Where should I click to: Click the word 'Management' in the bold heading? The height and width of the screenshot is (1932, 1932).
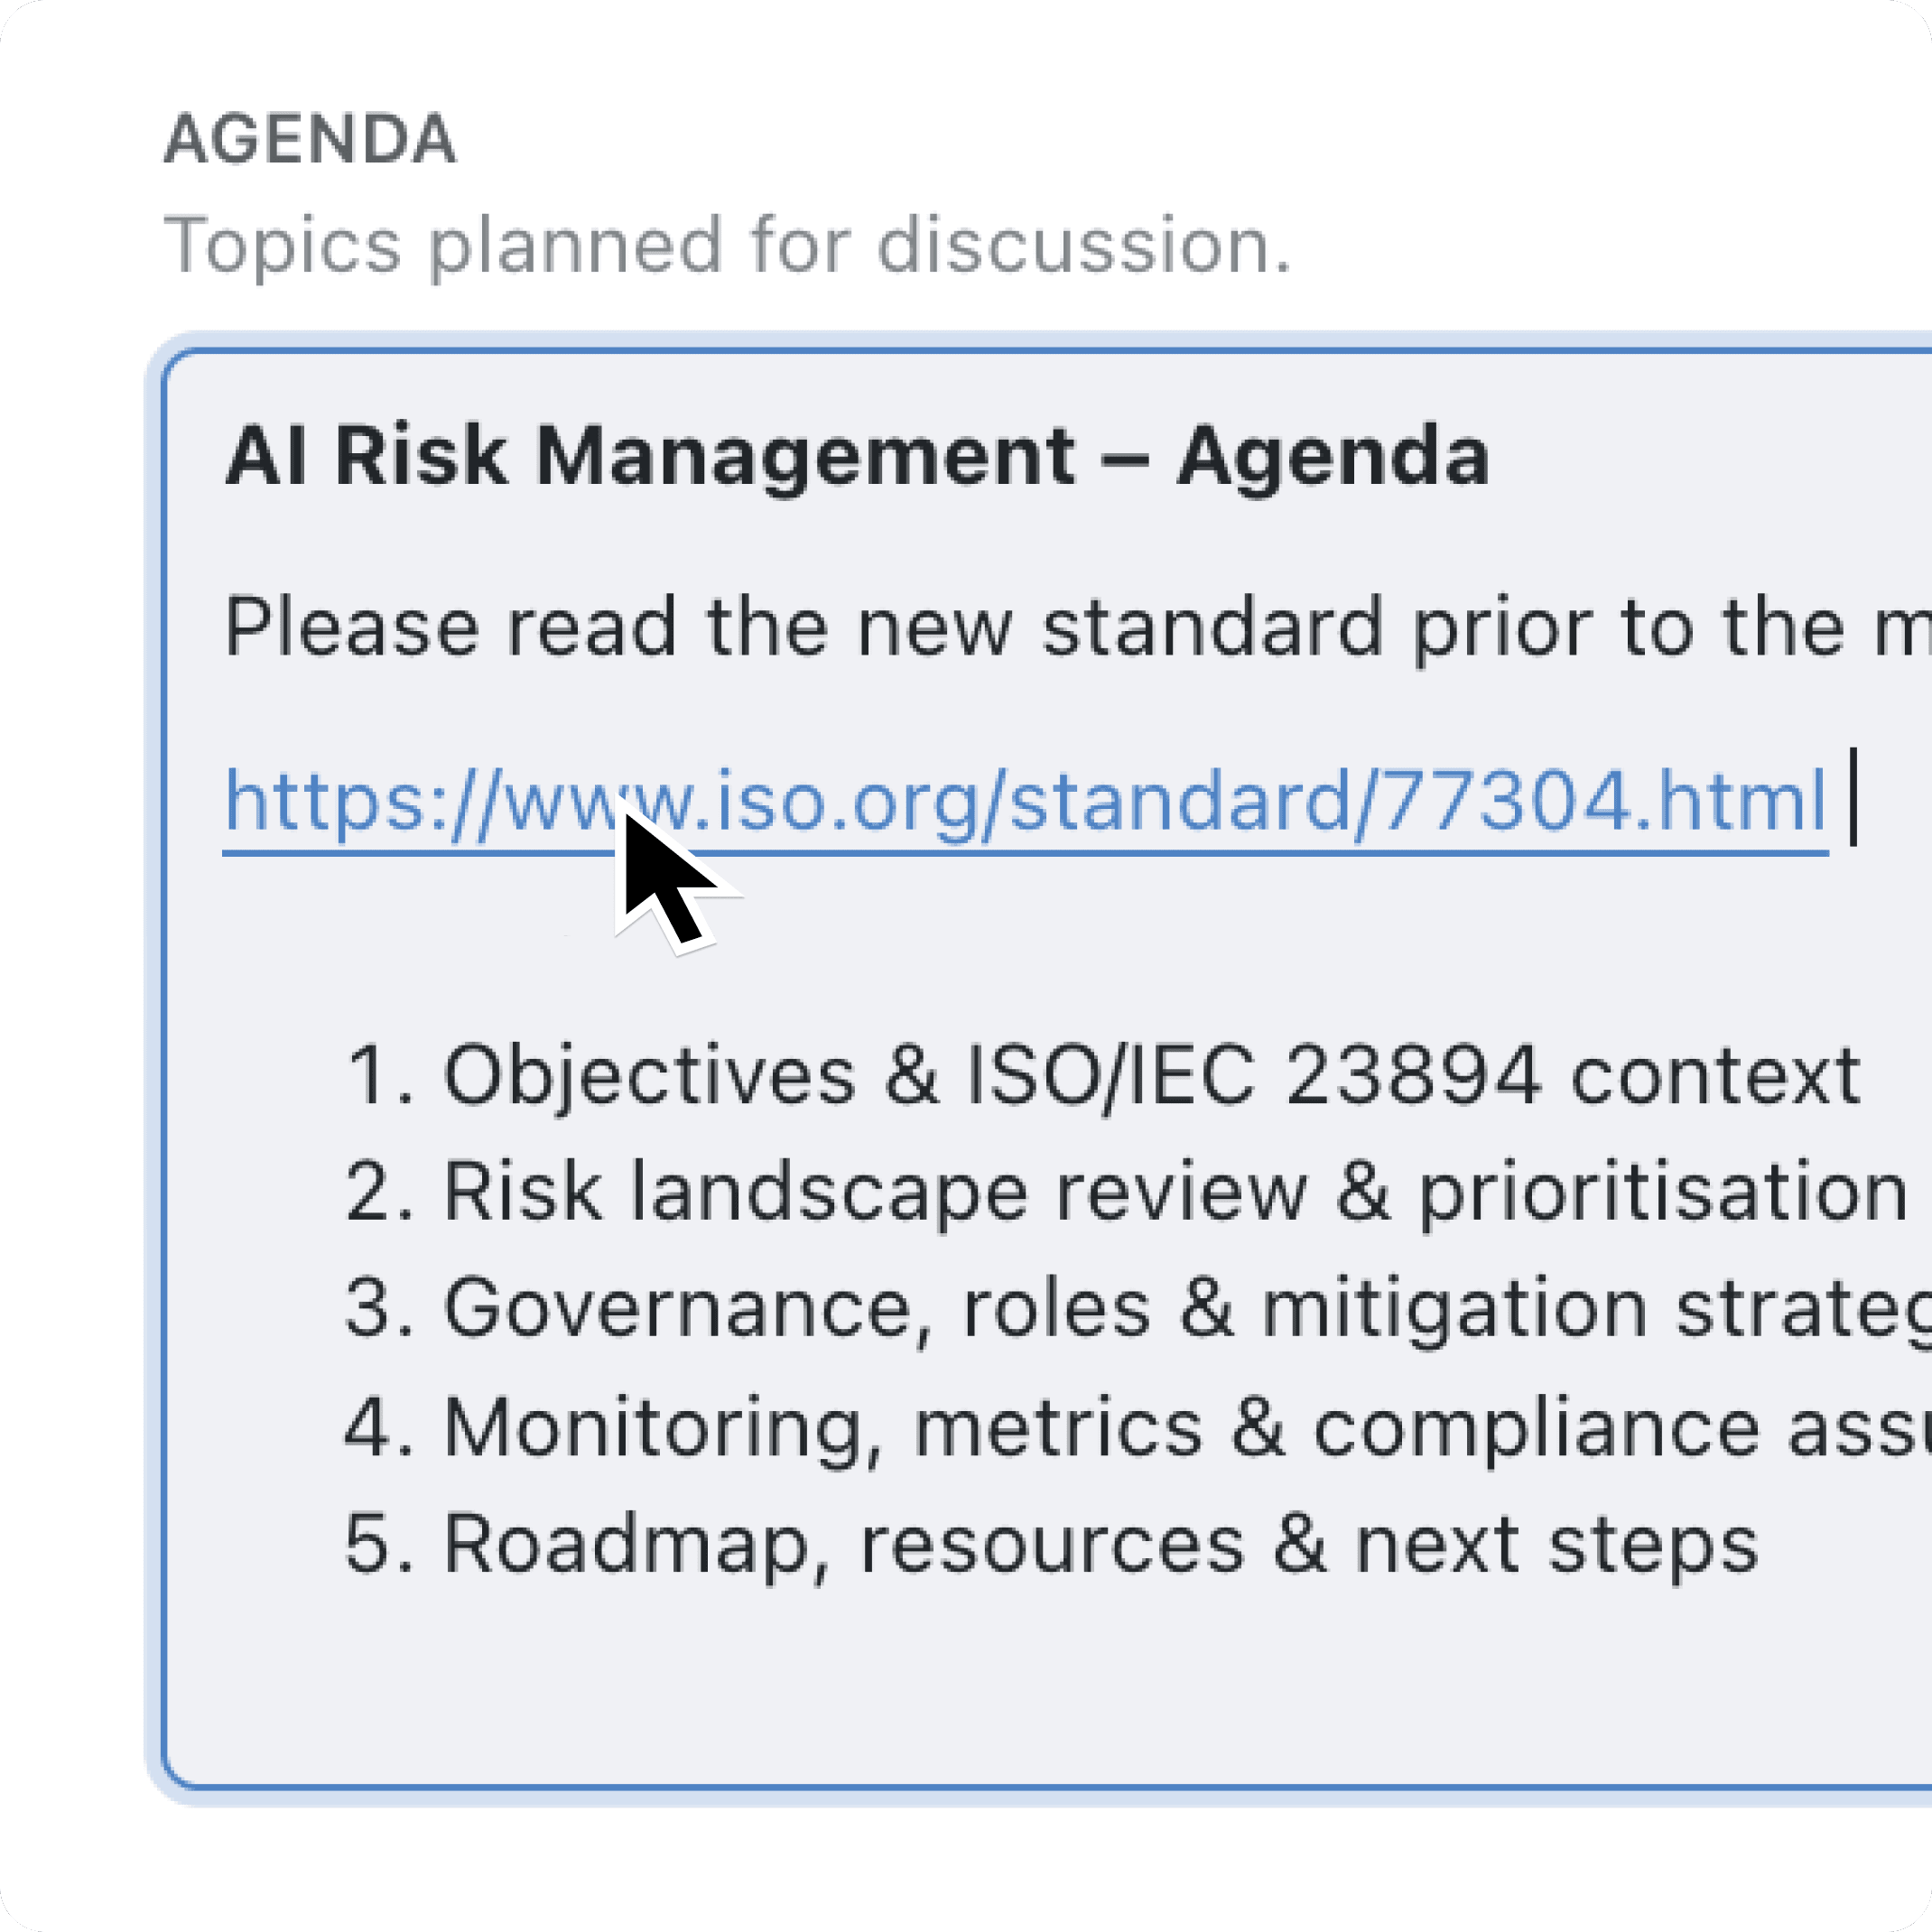805,456
